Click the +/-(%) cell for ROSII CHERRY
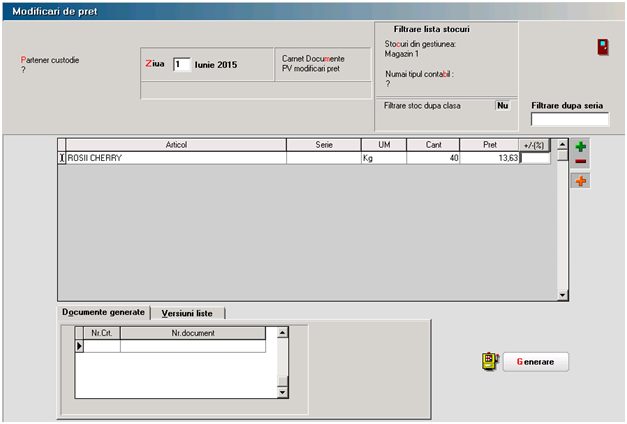Viewport: 627px width, 424px height. (x=534, y=158)
